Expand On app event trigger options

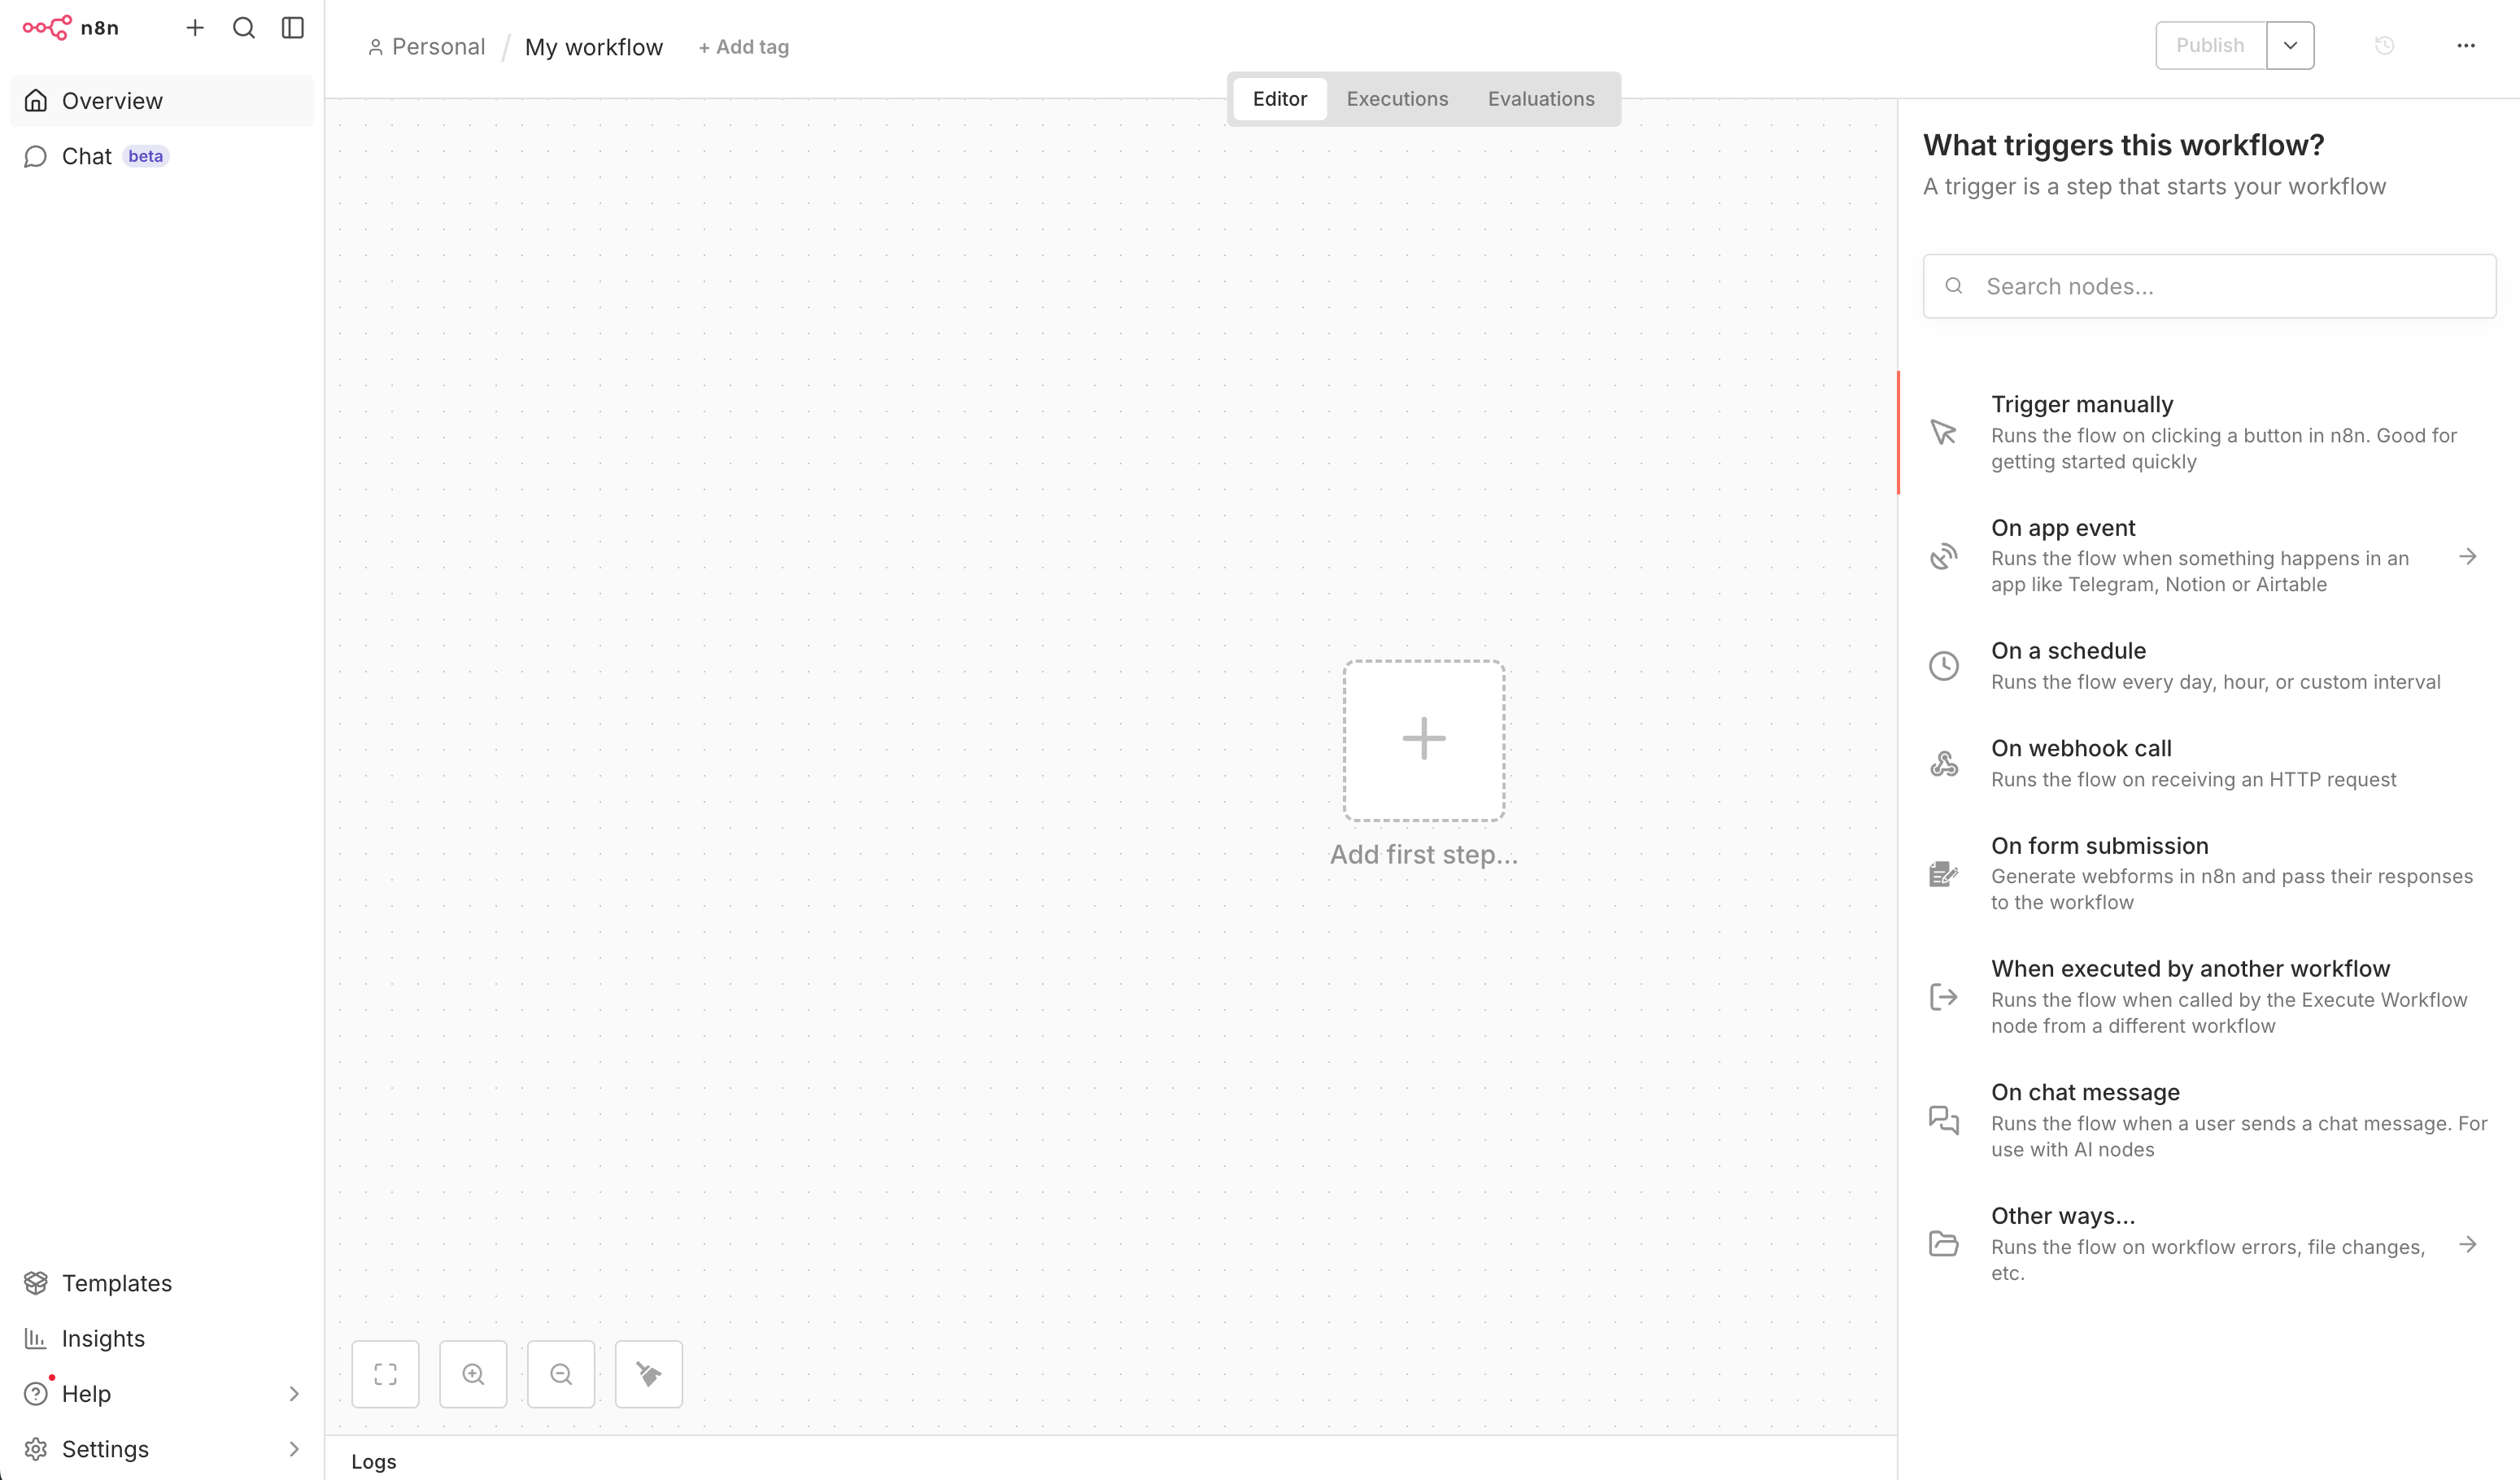2469,556
